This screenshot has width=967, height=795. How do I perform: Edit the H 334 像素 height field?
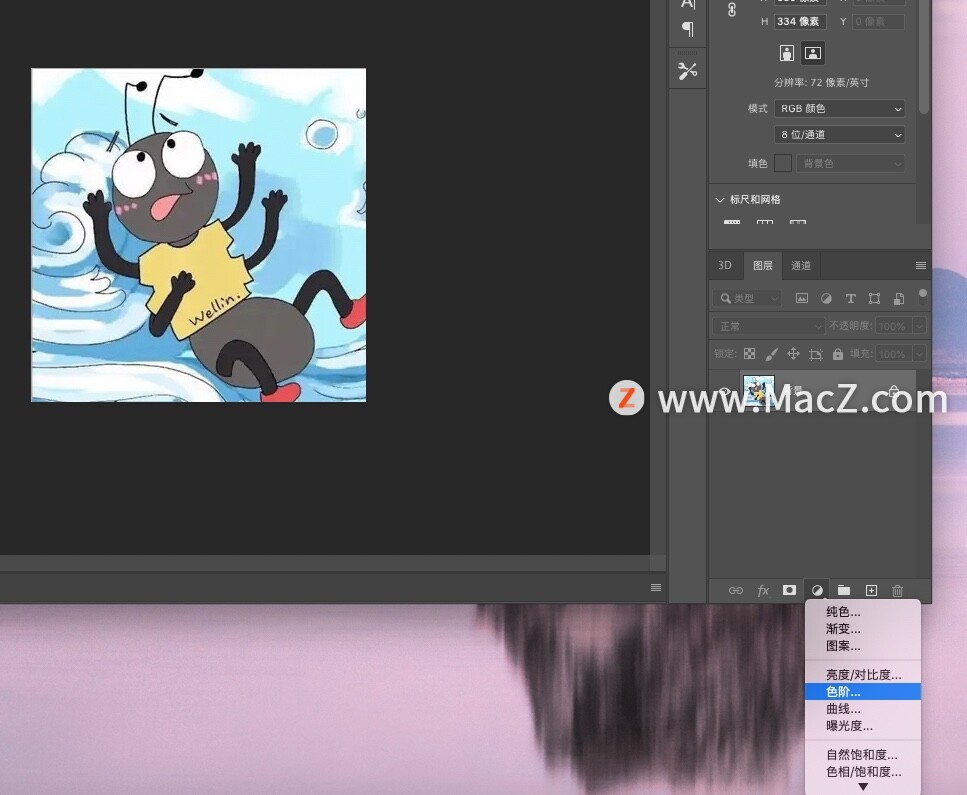click(800, 22)
